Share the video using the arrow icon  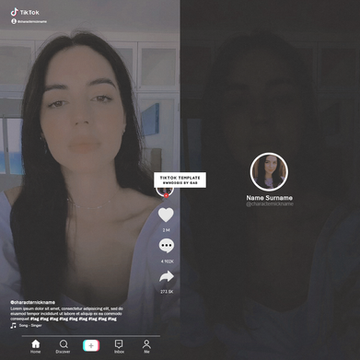166,276
